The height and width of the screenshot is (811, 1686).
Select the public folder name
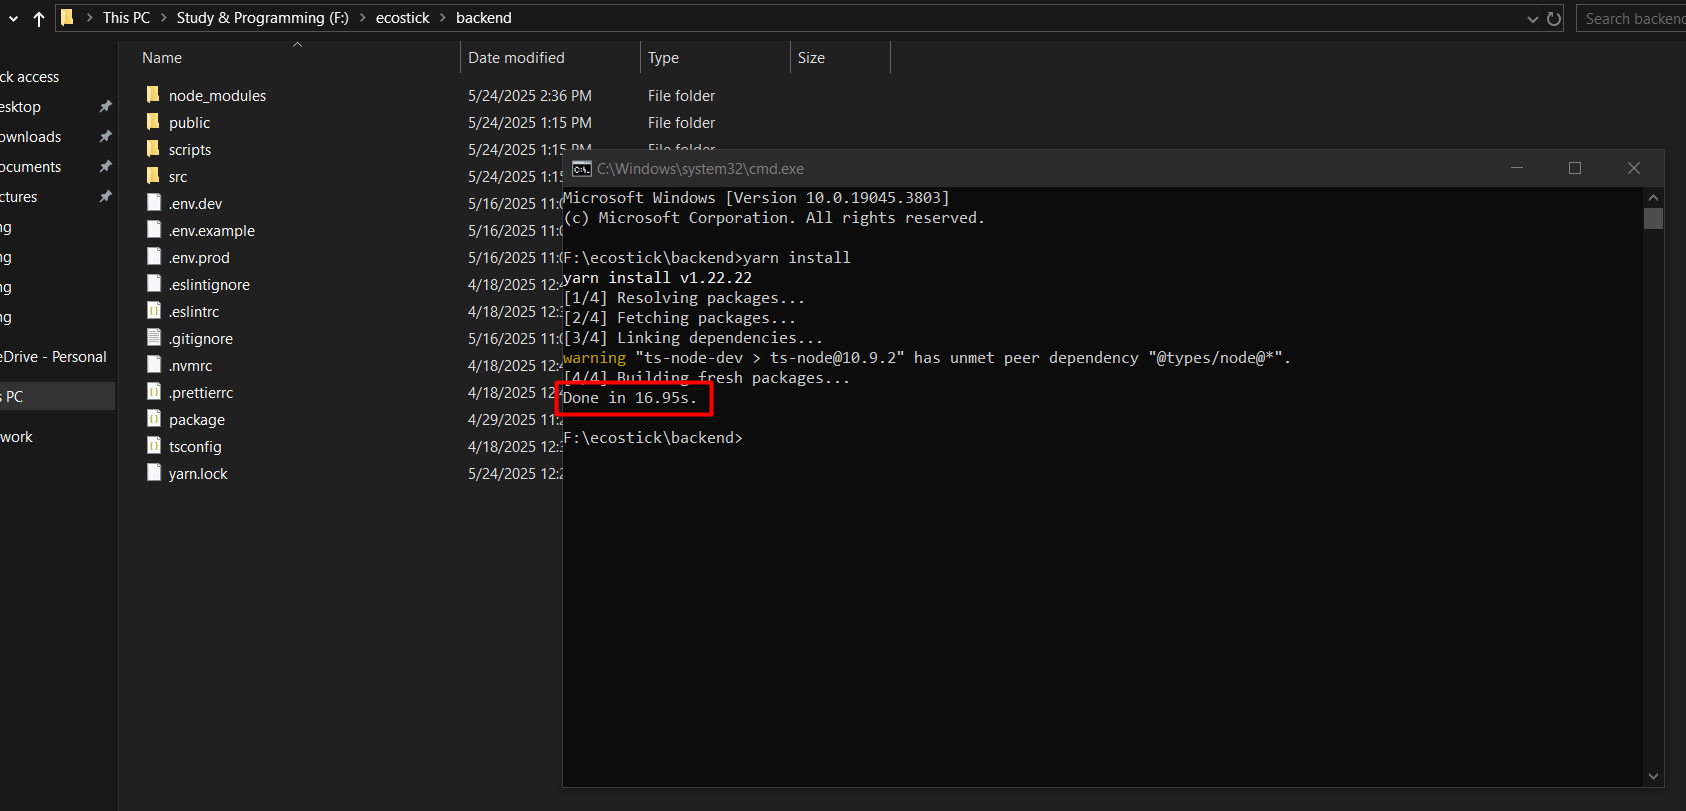[x=189, y=123]
